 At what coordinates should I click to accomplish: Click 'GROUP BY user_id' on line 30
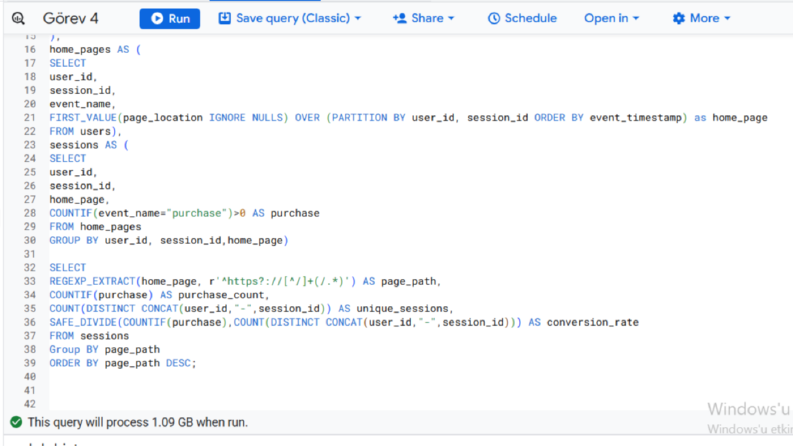tap(100, 240)
